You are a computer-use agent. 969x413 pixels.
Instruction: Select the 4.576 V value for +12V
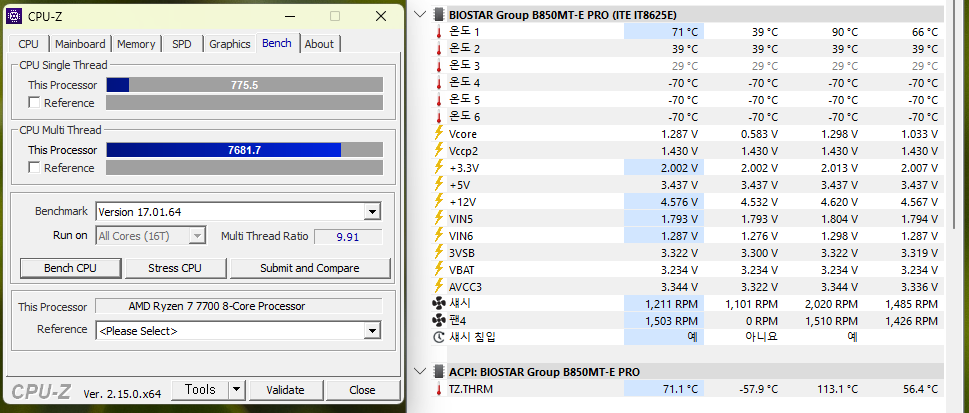[681, 202]
